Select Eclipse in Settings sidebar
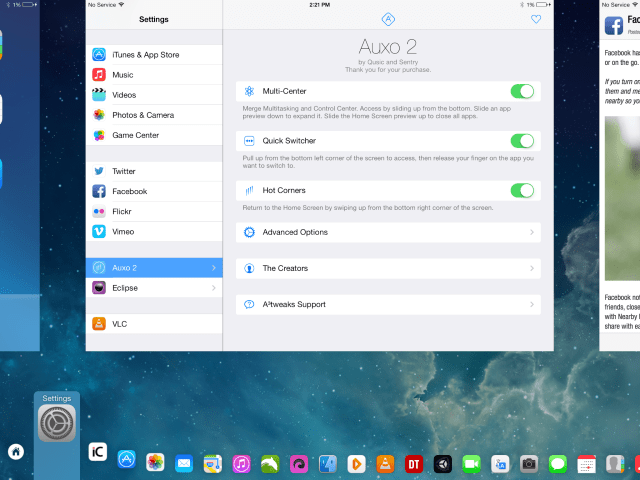 click(x=154, y=288)
